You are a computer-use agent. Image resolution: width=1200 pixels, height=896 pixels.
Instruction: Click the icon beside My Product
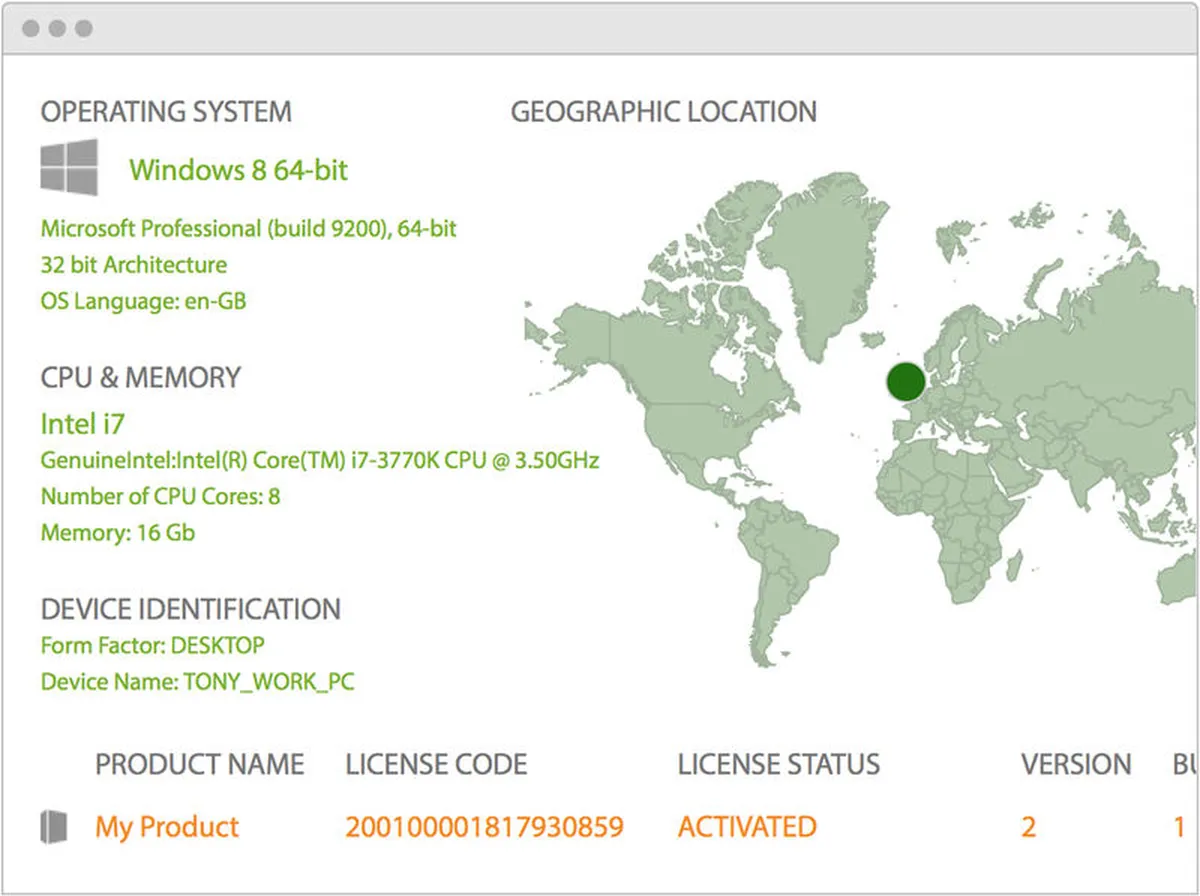(x=53, y=827)
